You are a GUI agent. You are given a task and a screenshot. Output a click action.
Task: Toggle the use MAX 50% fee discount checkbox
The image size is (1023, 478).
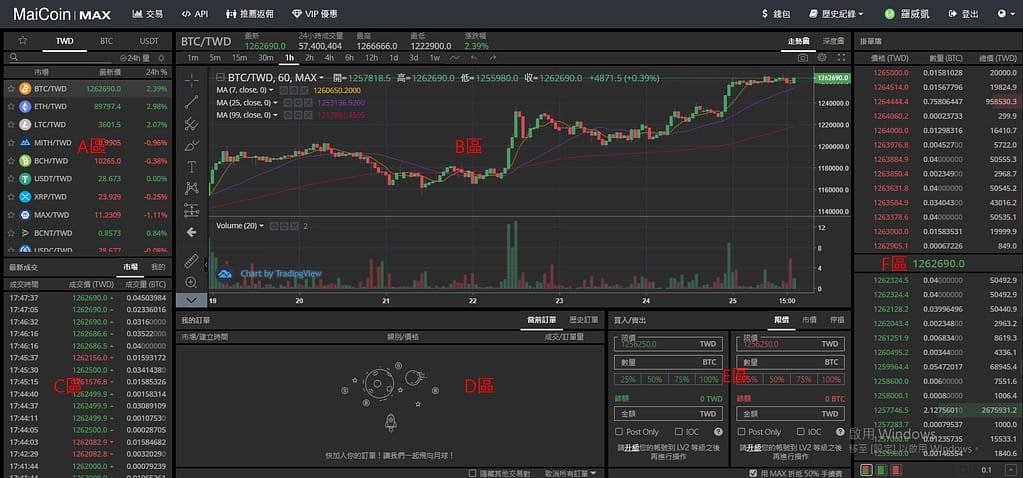754,473
